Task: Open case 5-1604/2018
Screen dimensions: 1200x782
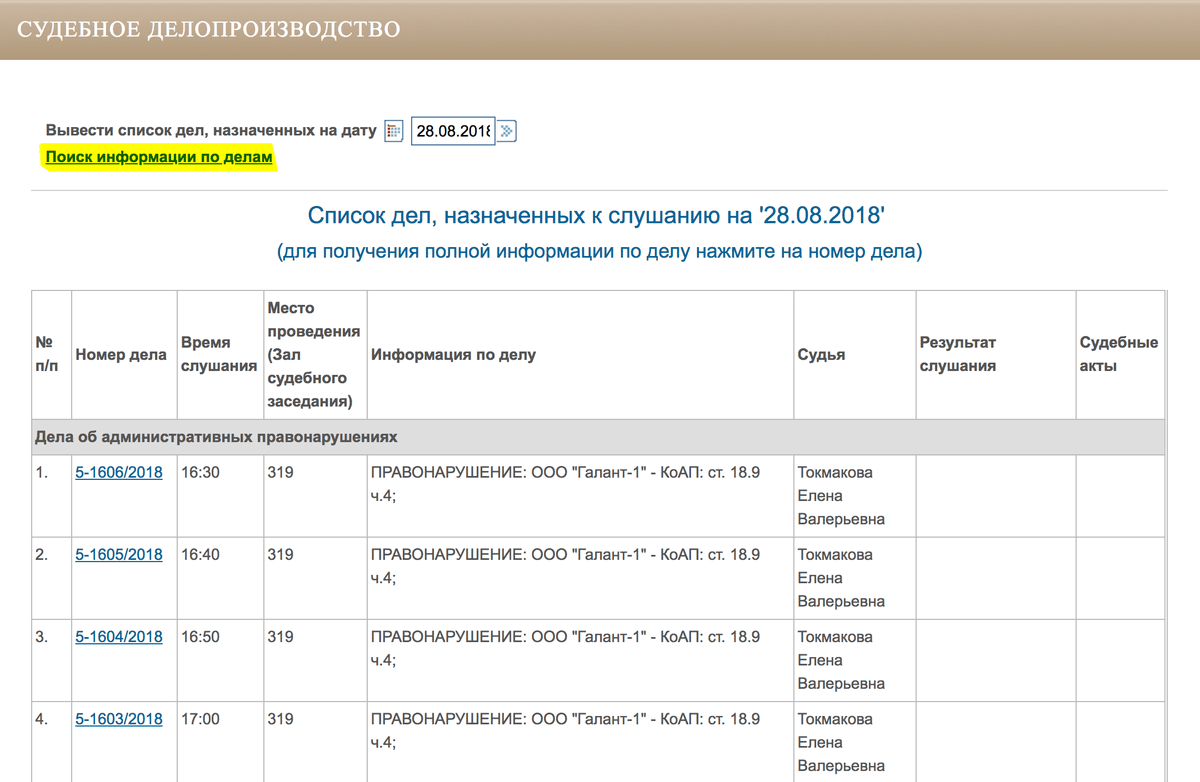Action: click(119, 636)
